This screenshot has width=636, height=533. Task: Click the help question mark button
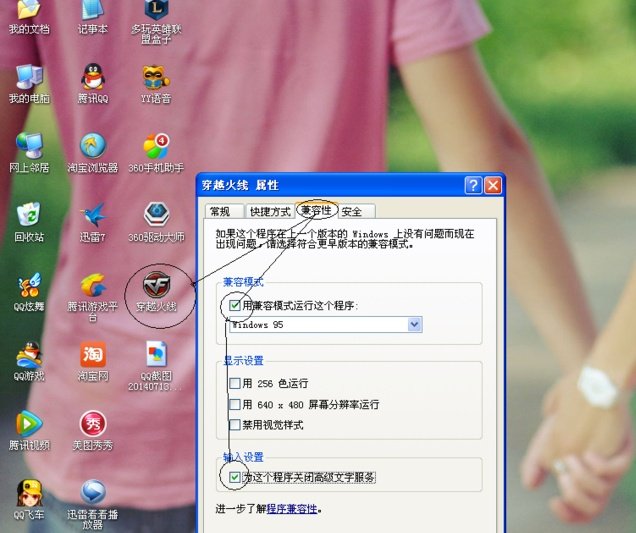[x=473, y=185]
